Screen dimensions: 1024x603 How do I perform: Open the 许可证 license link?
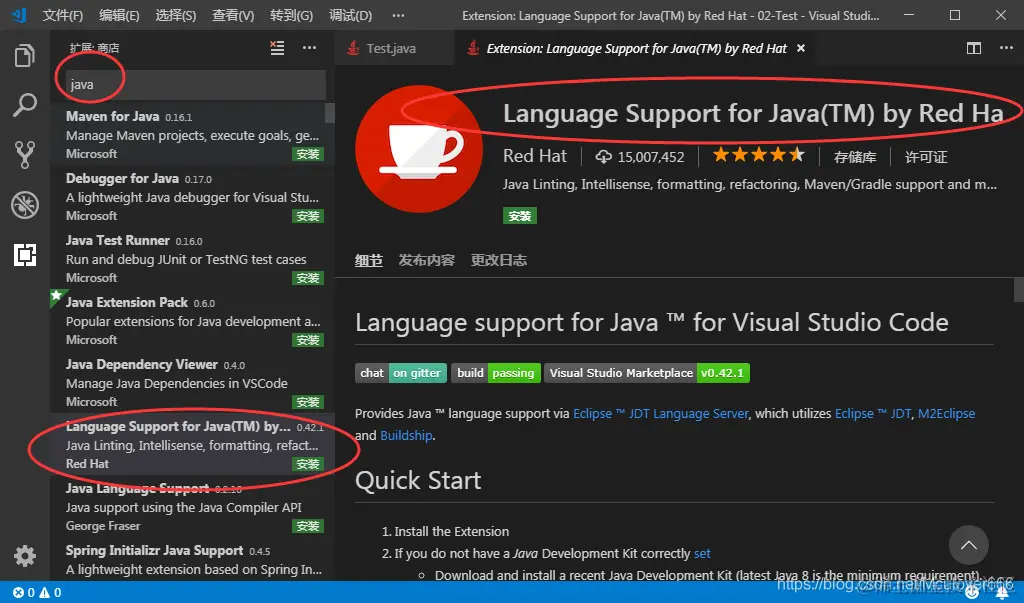tap(925, 157)
